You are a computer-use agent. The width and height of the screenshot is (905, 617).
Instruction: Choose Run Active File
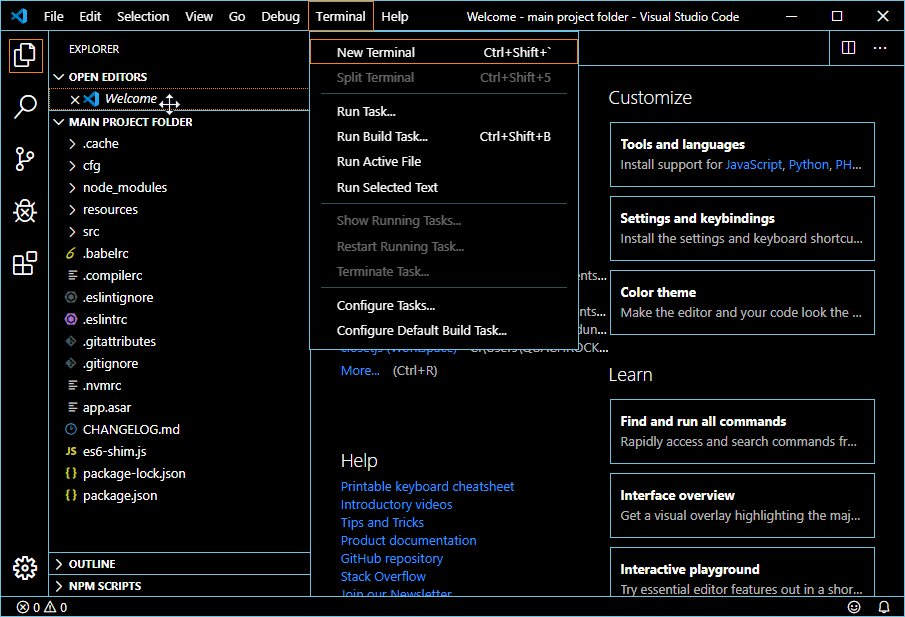(x=444, y=162)
